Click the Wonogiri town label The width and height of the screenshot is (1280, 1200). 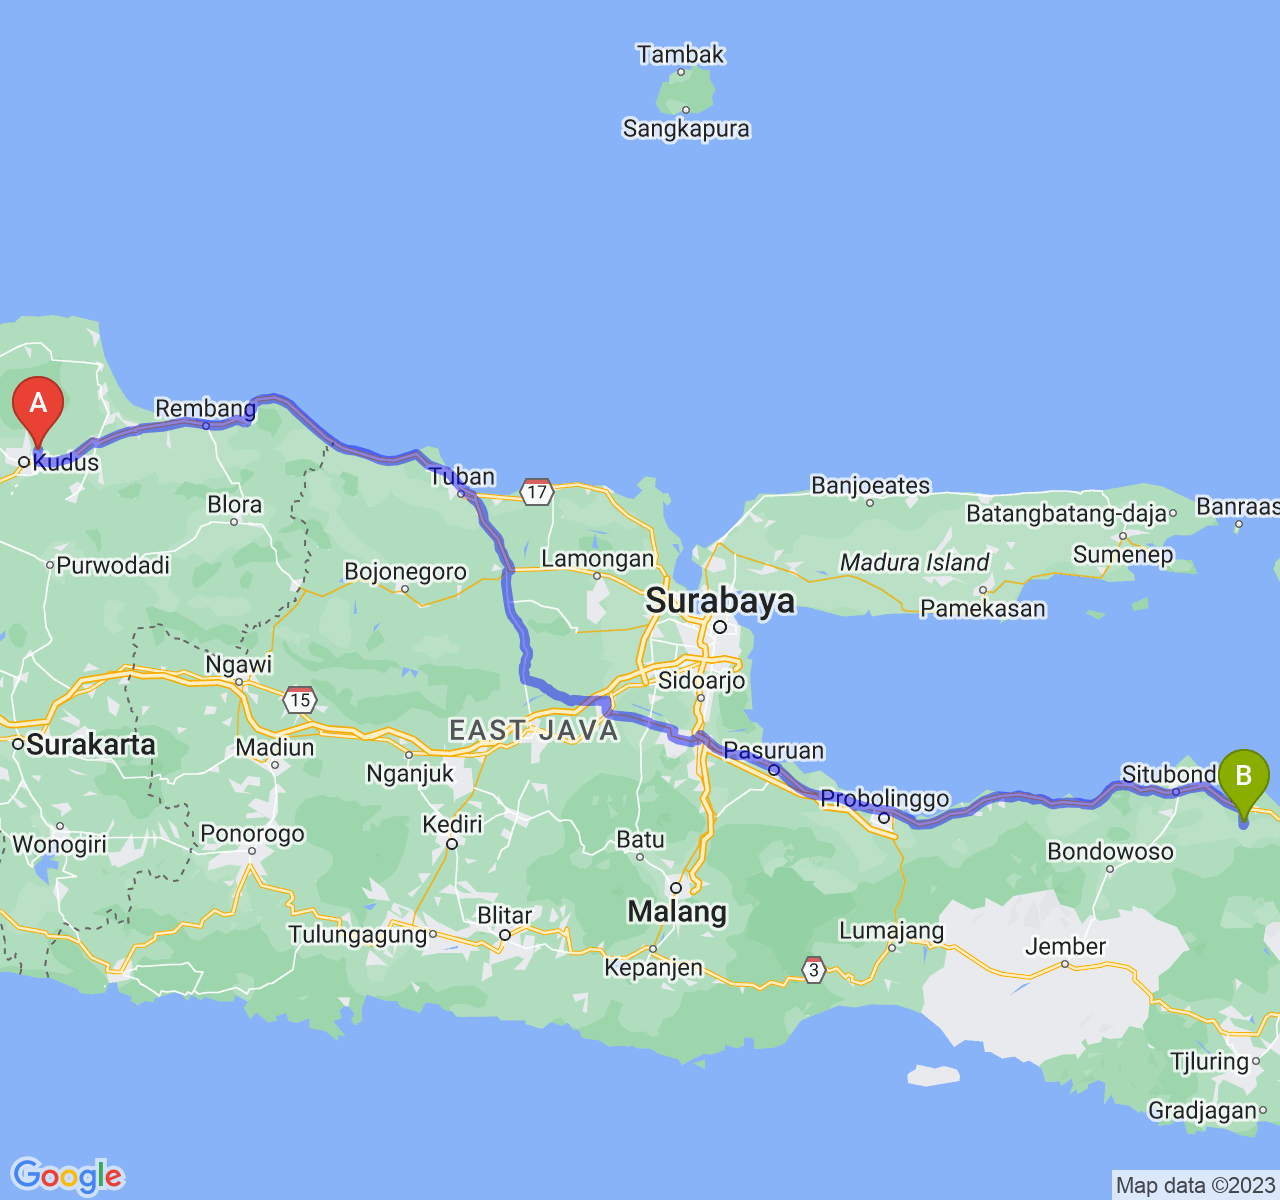point(59,844)
